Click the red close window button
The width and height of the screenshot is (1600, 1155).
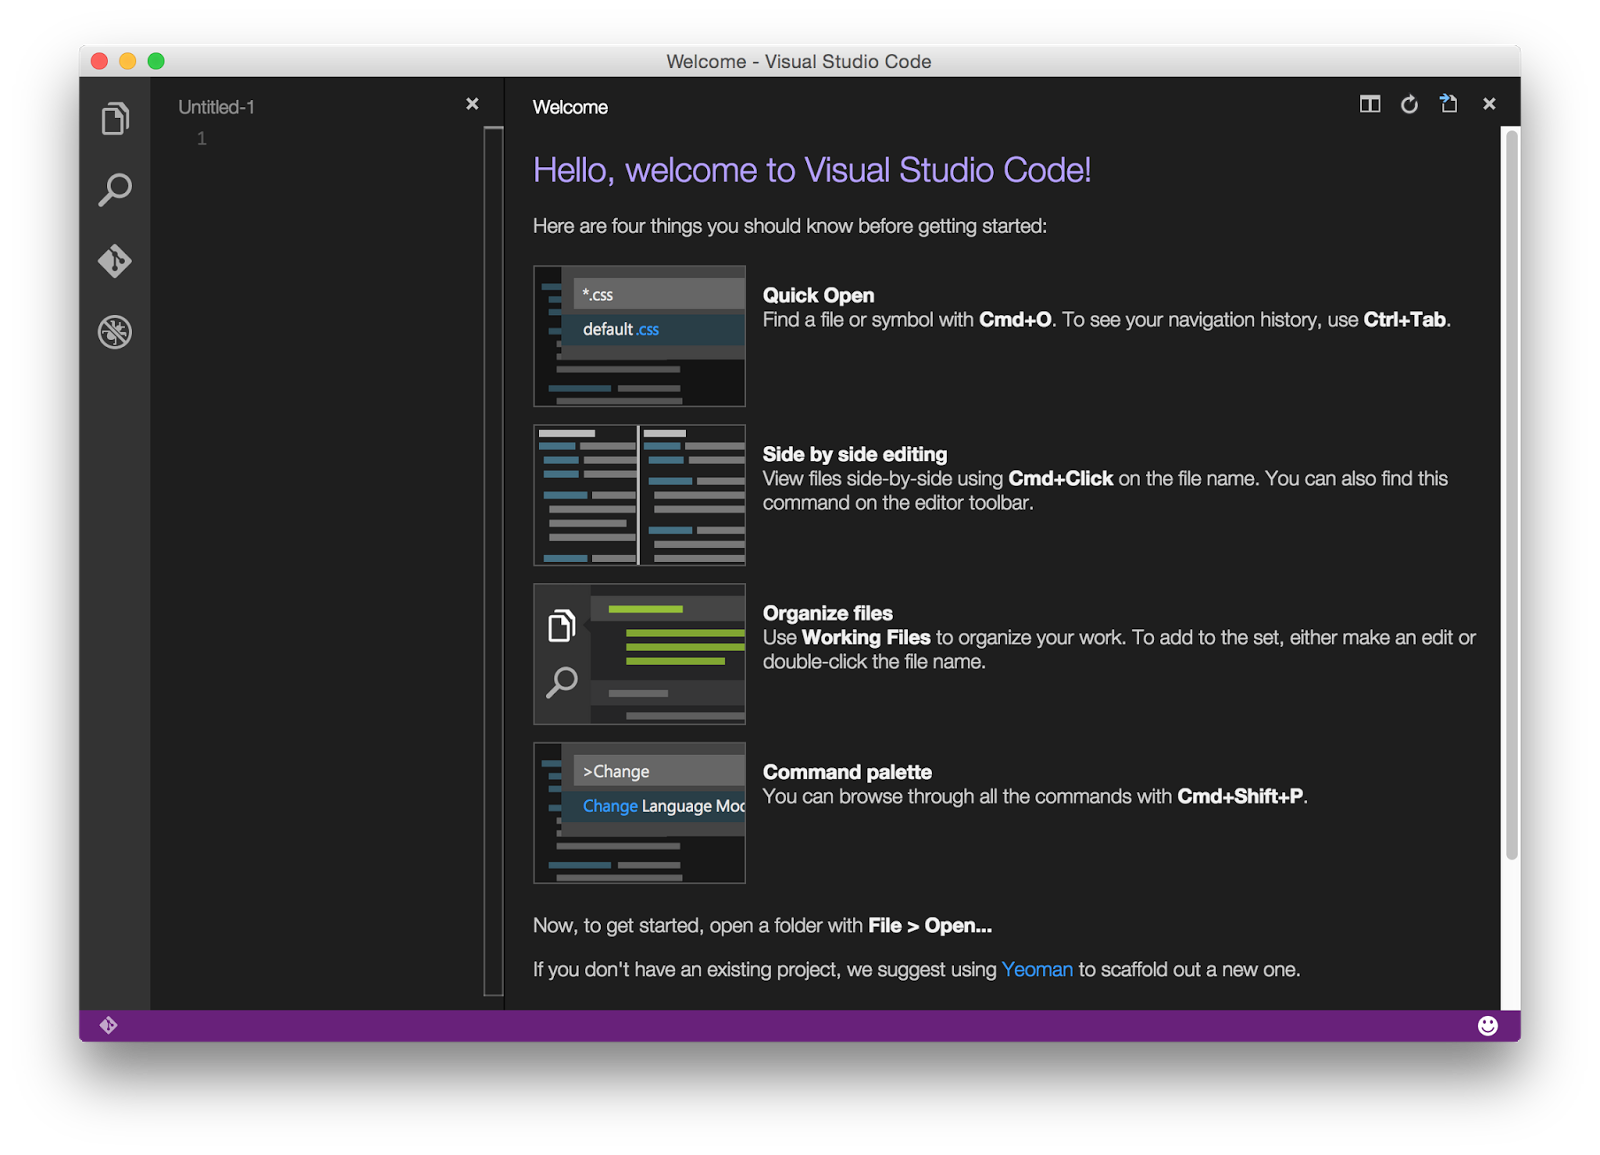coord(99,61)
